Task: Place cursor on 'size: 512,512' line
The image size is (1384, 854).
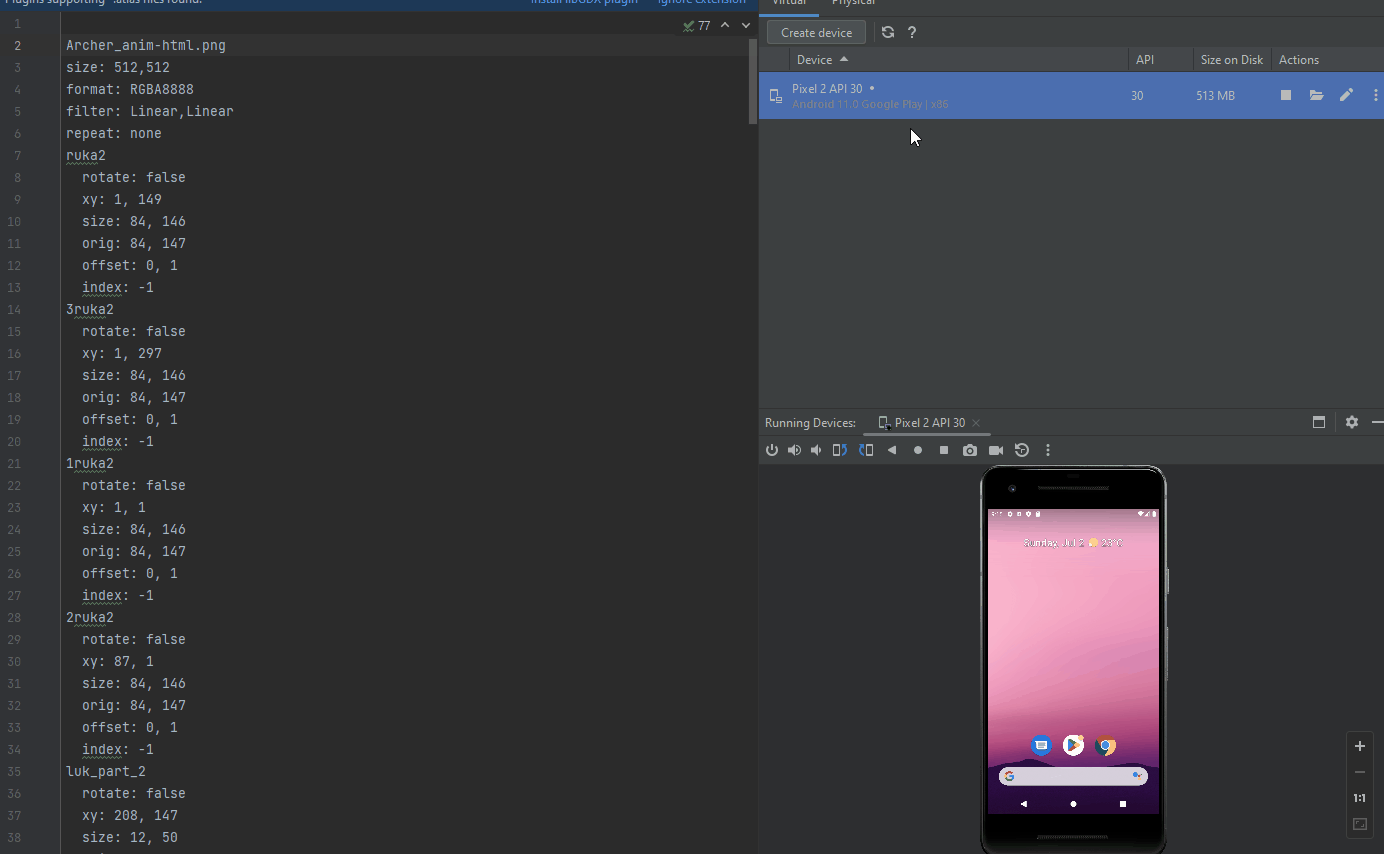Action: pos(118,68)
